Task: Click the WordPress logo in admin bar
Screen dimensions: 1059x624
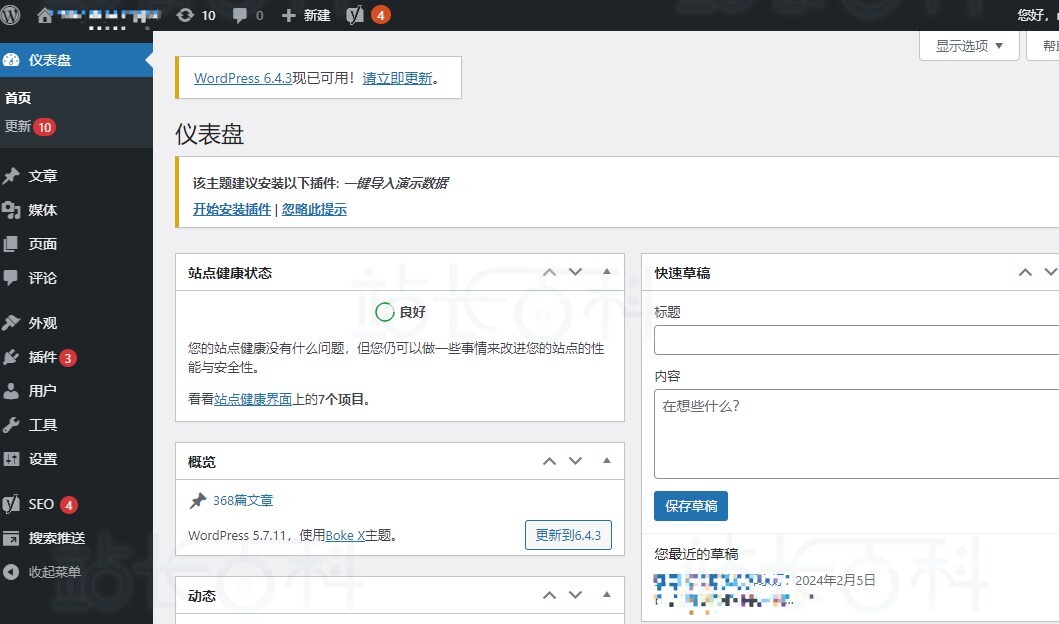Action: point(11,15)
